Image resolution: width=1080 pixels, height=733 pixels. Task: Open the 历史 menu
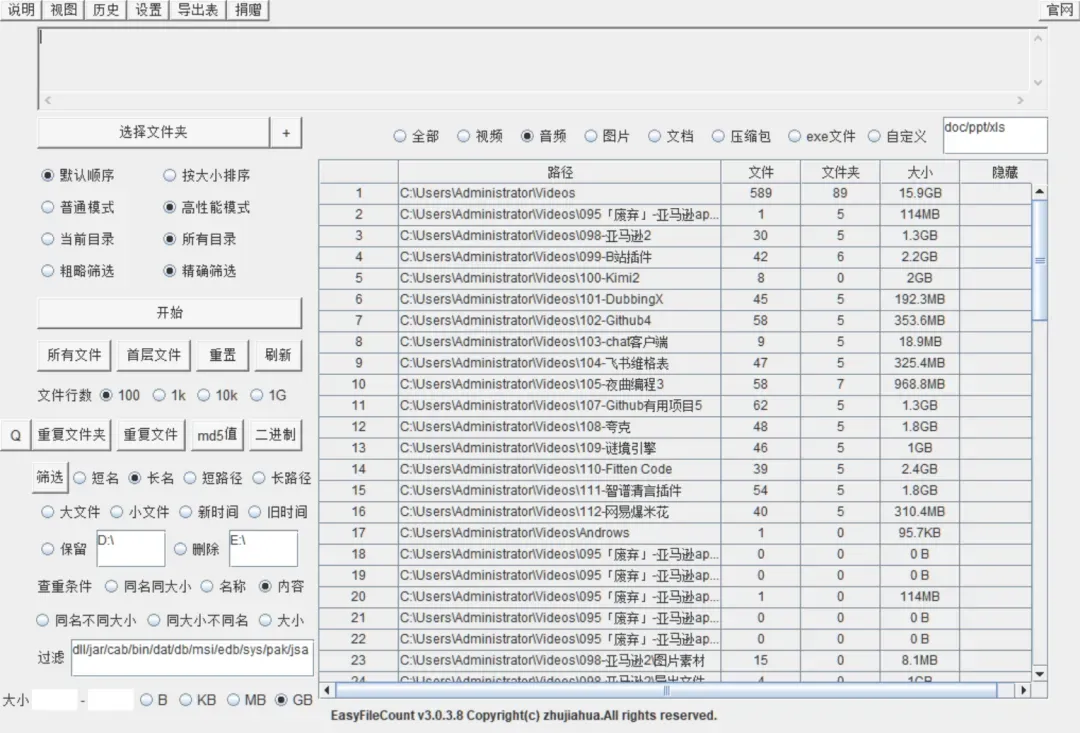pyautogui.click(x=105, y=10)
